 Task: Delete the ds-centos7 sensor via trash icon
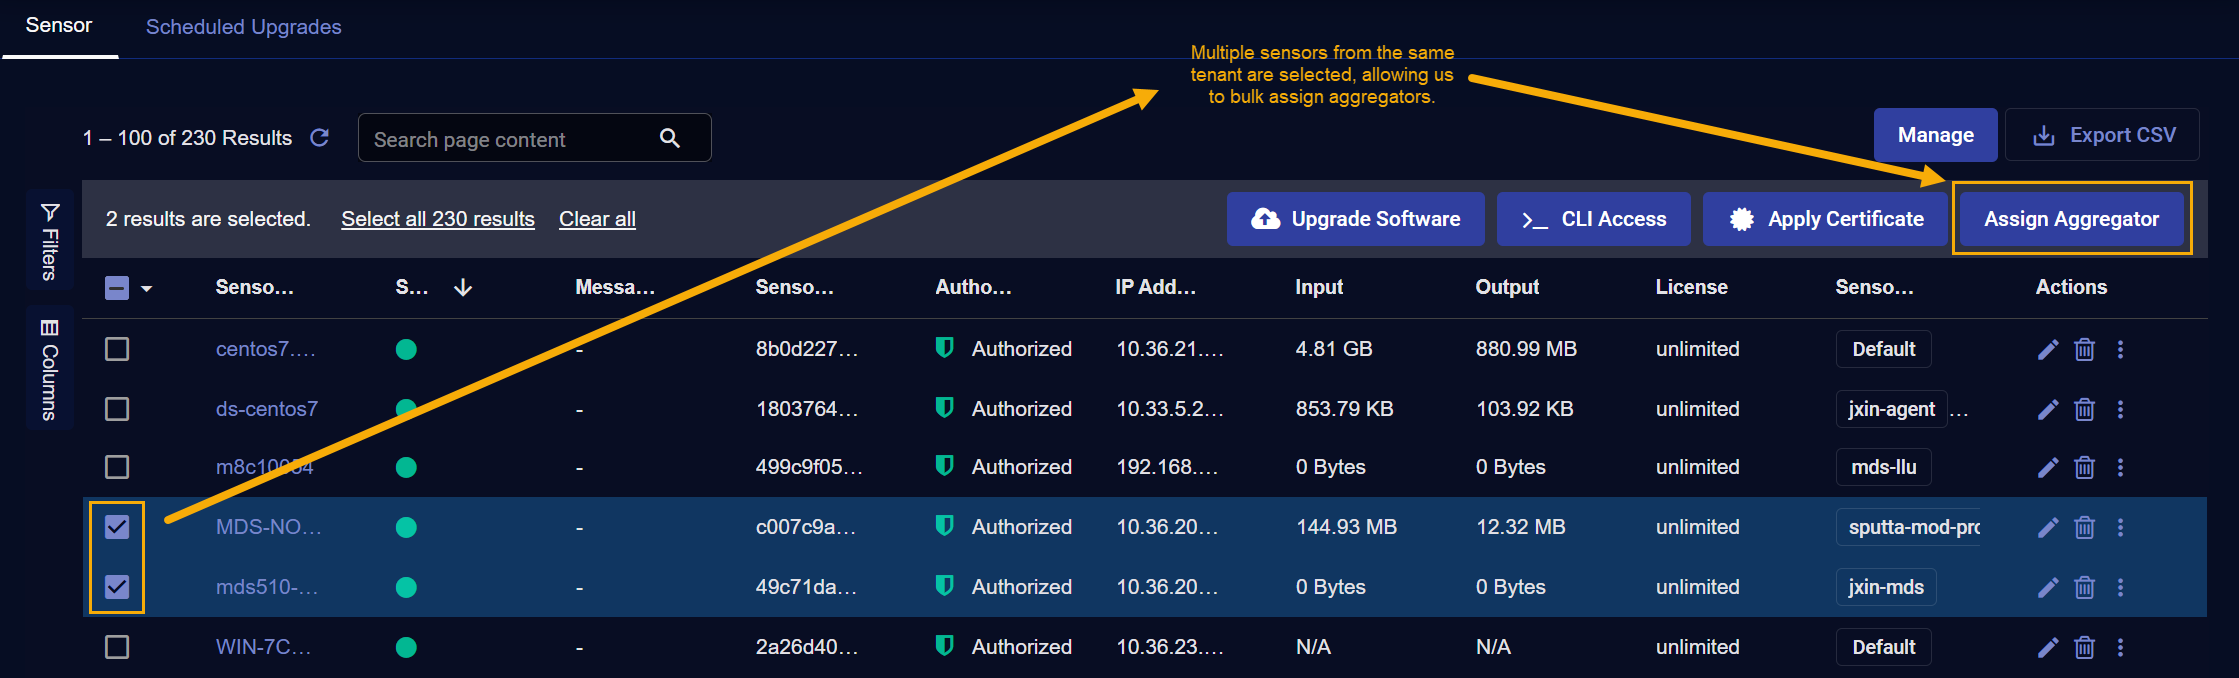(2084, 409)
